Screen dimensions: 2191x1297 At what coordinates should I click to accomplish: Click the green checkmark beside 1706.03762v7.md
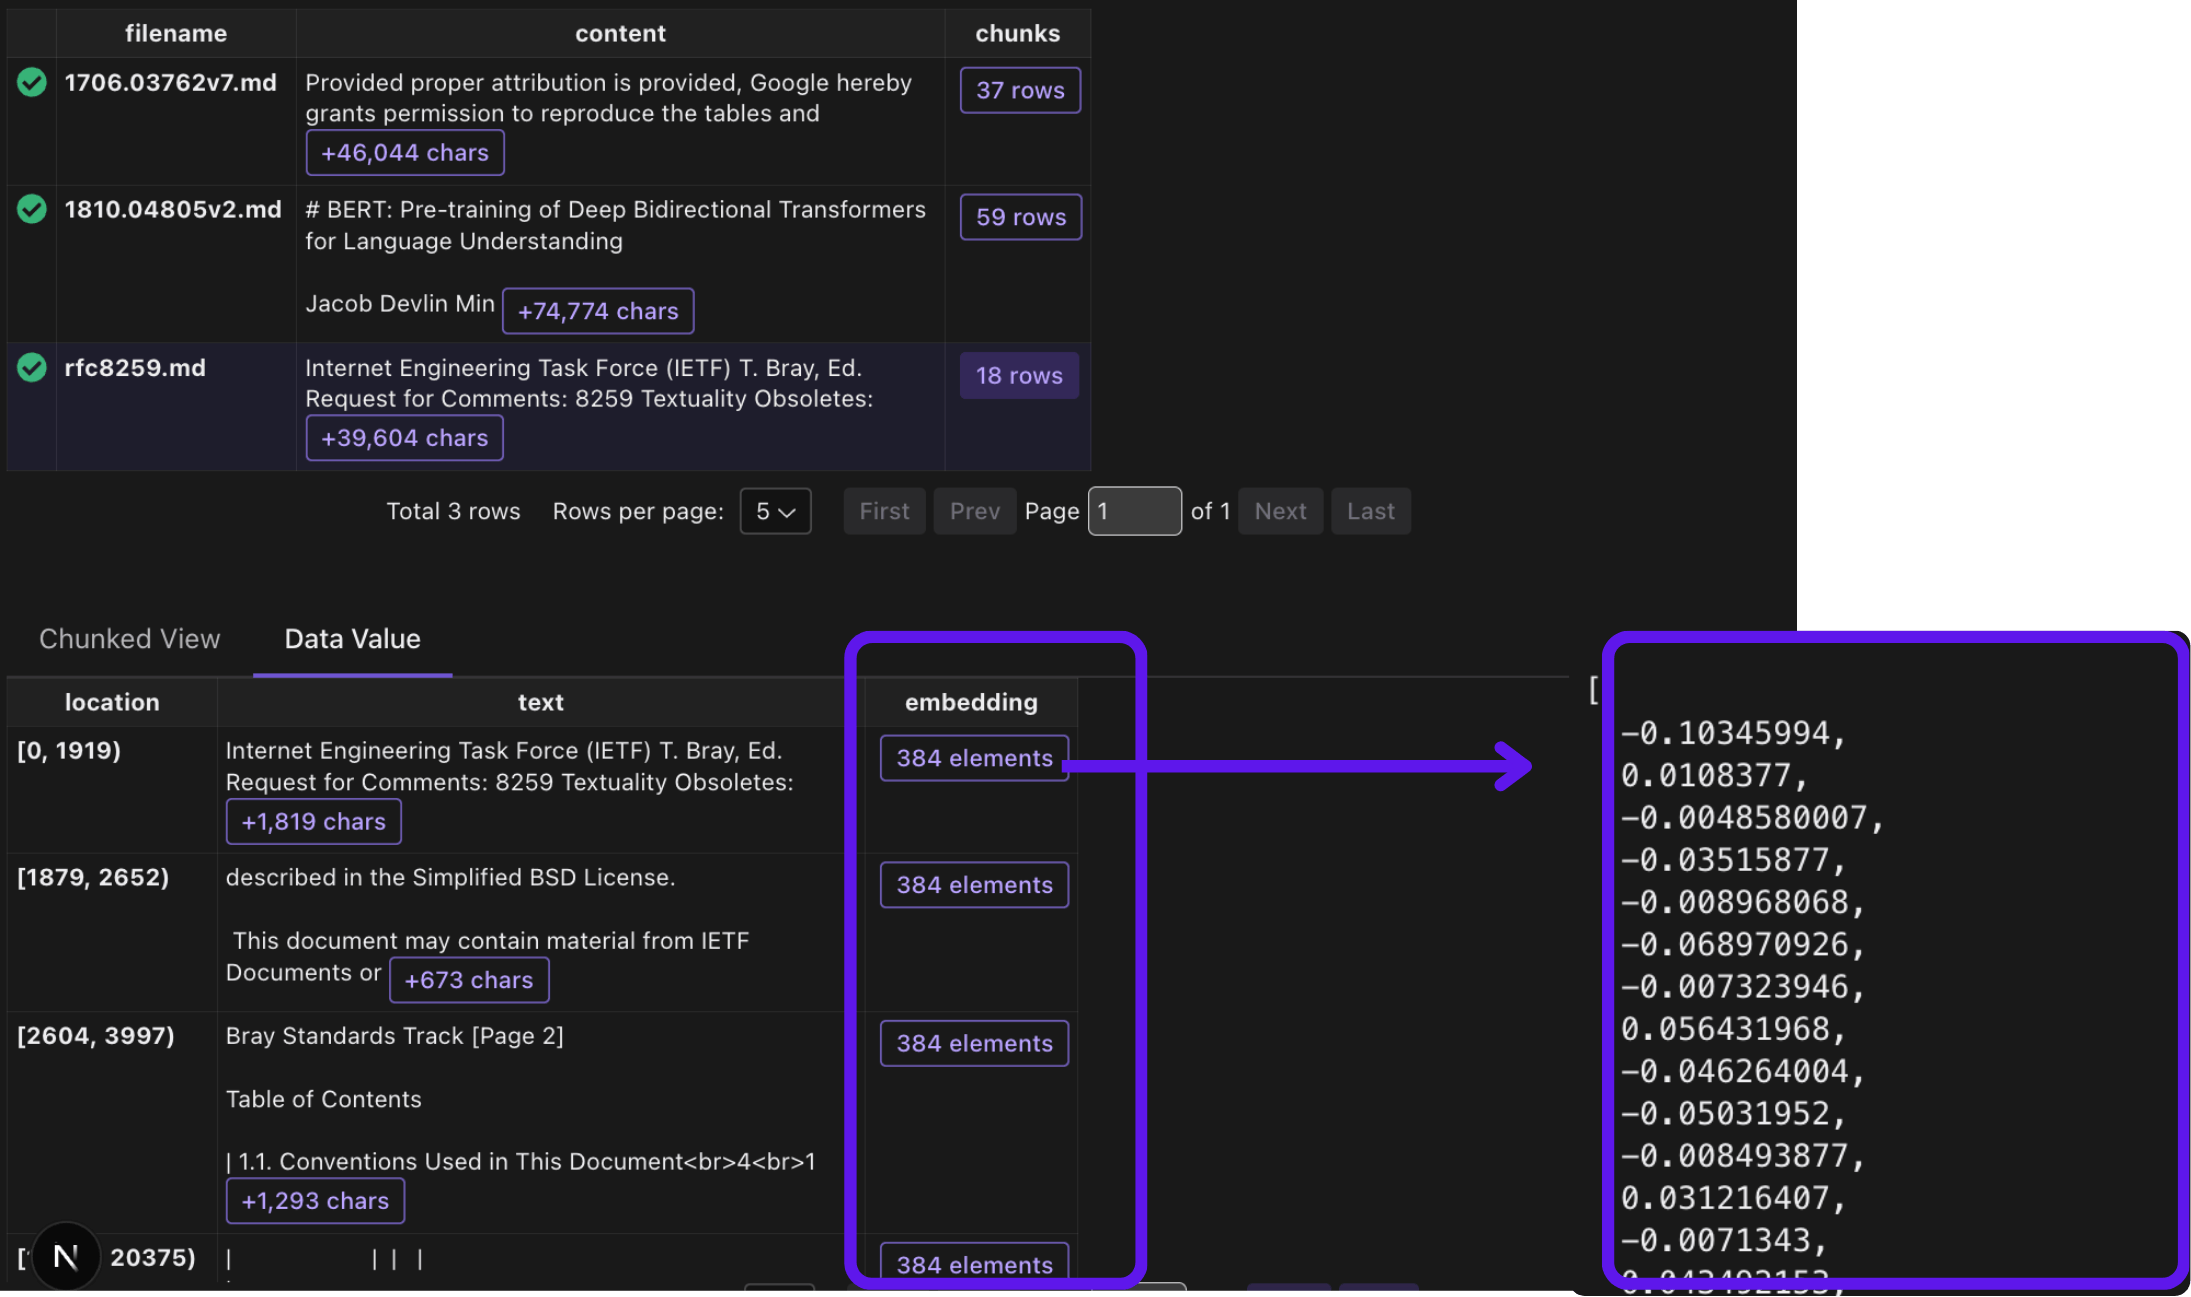[31, 83]
